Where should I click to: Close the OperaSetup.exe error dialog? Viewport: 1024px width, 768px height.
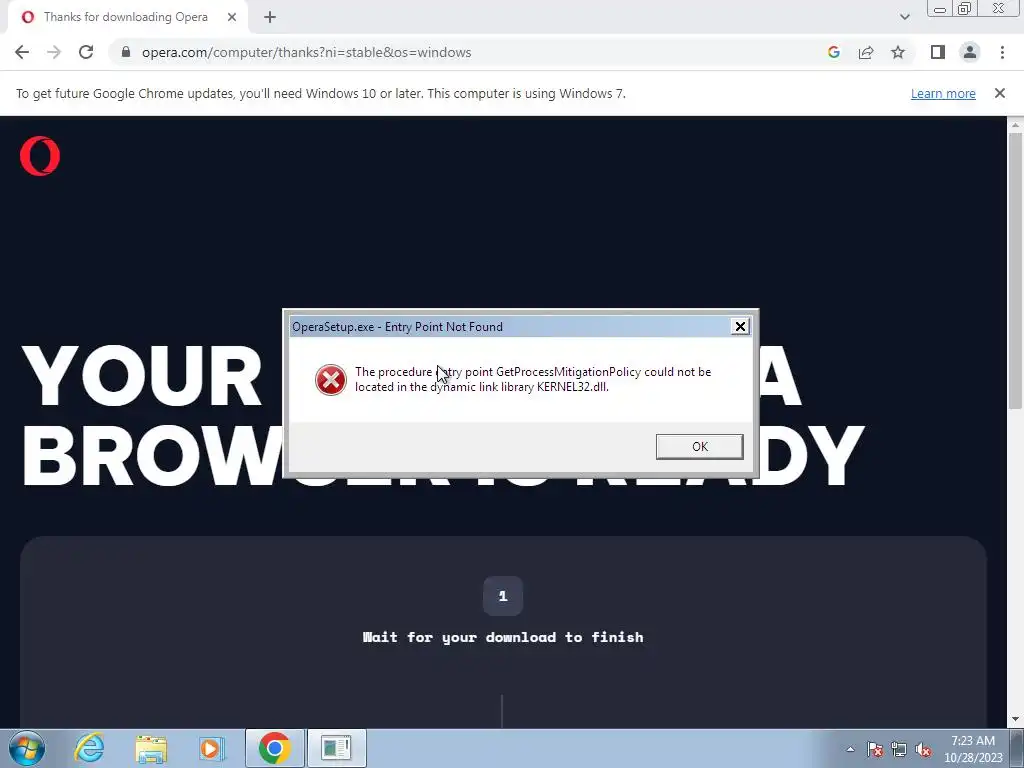click(740, 327)
